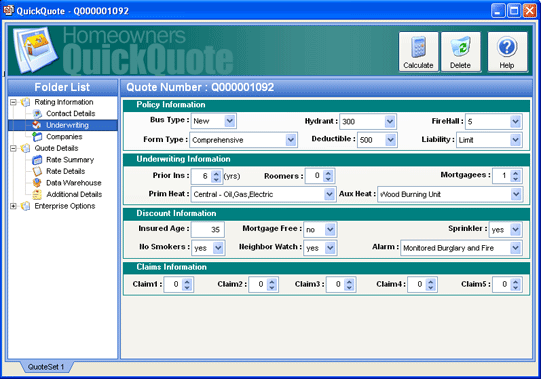Viewport: 541px width, 379px height.
Task: Click the Rating Information tree label
Action: click(64, 102)
